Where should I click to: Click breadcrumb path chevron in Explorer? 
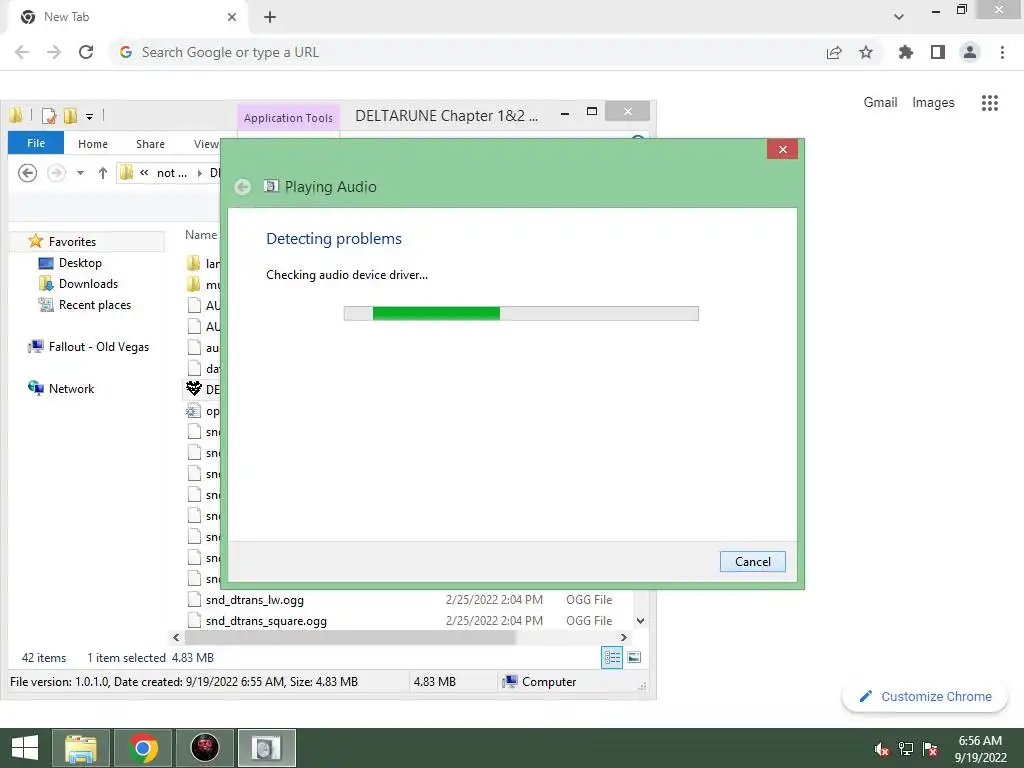(144, 173)
